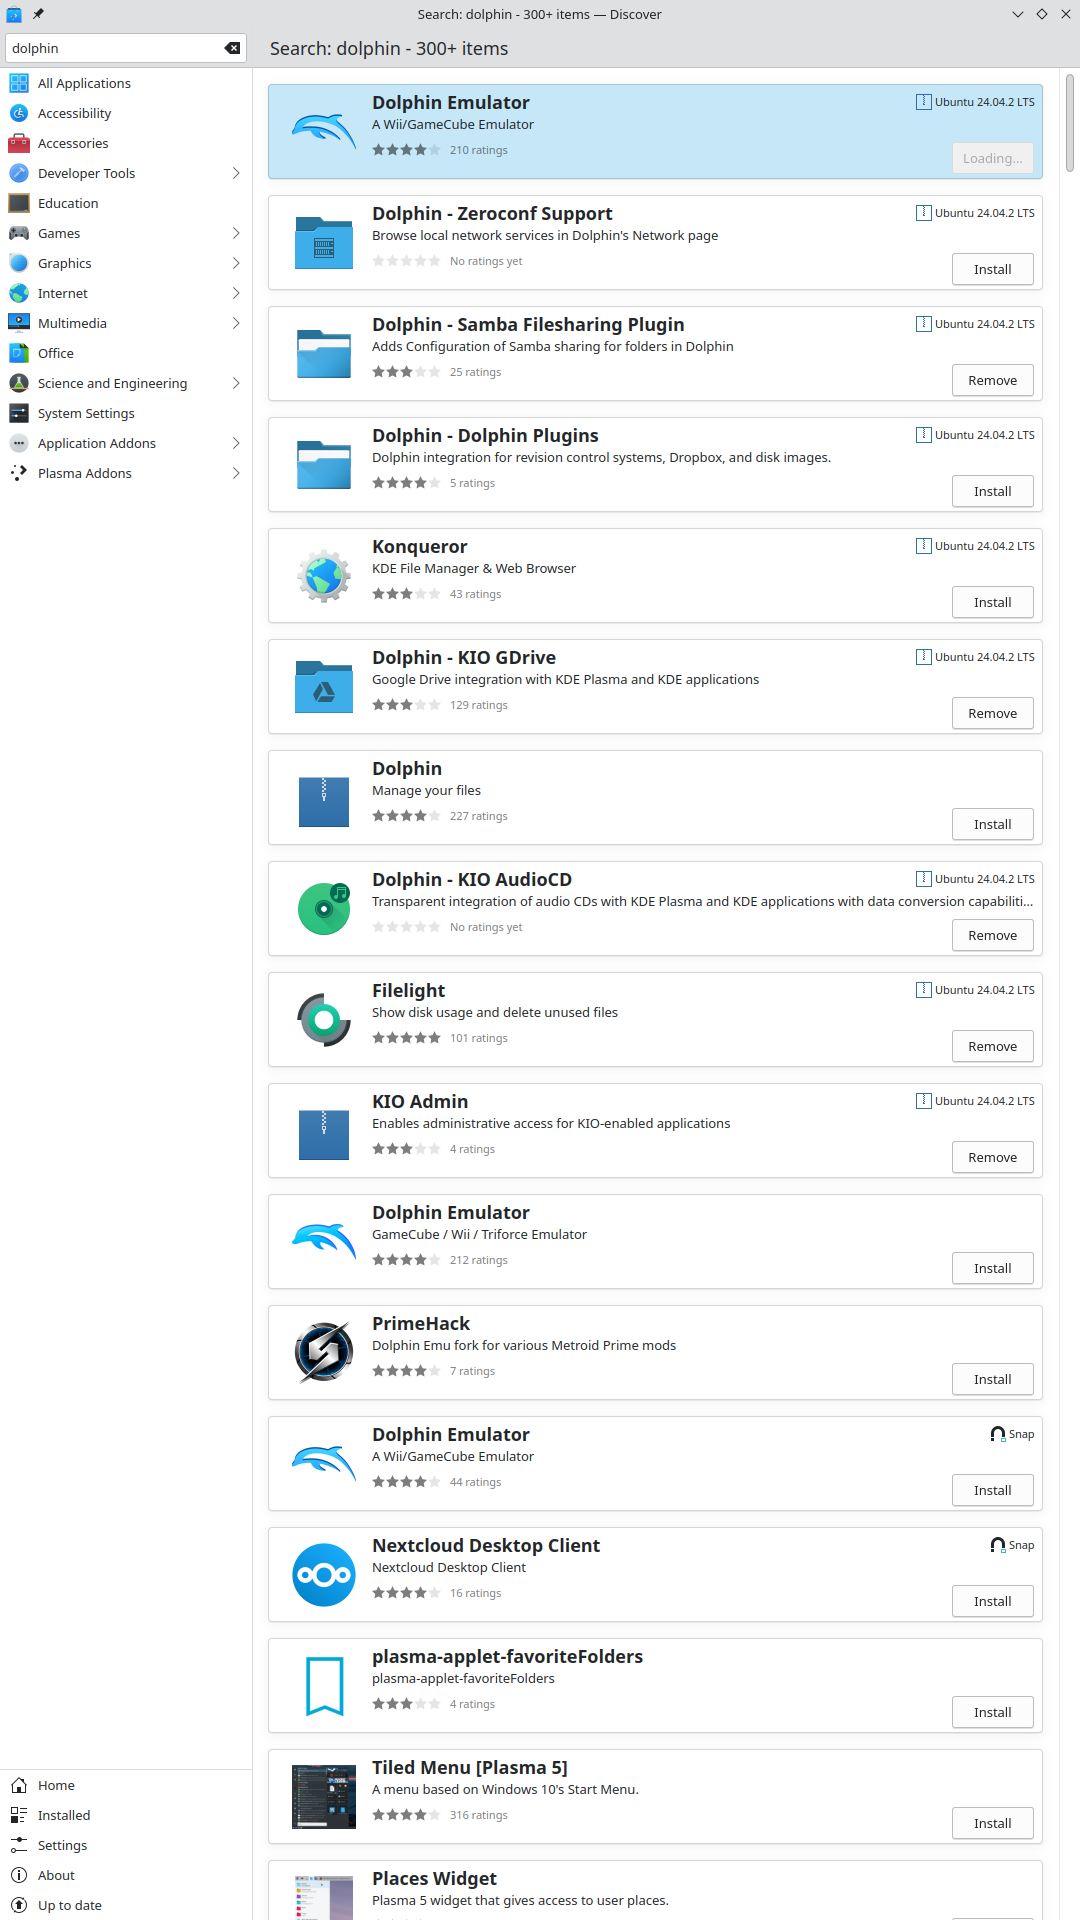
Task: Install Dolphin - Zeroconf Support
Action: pos(993,269)
